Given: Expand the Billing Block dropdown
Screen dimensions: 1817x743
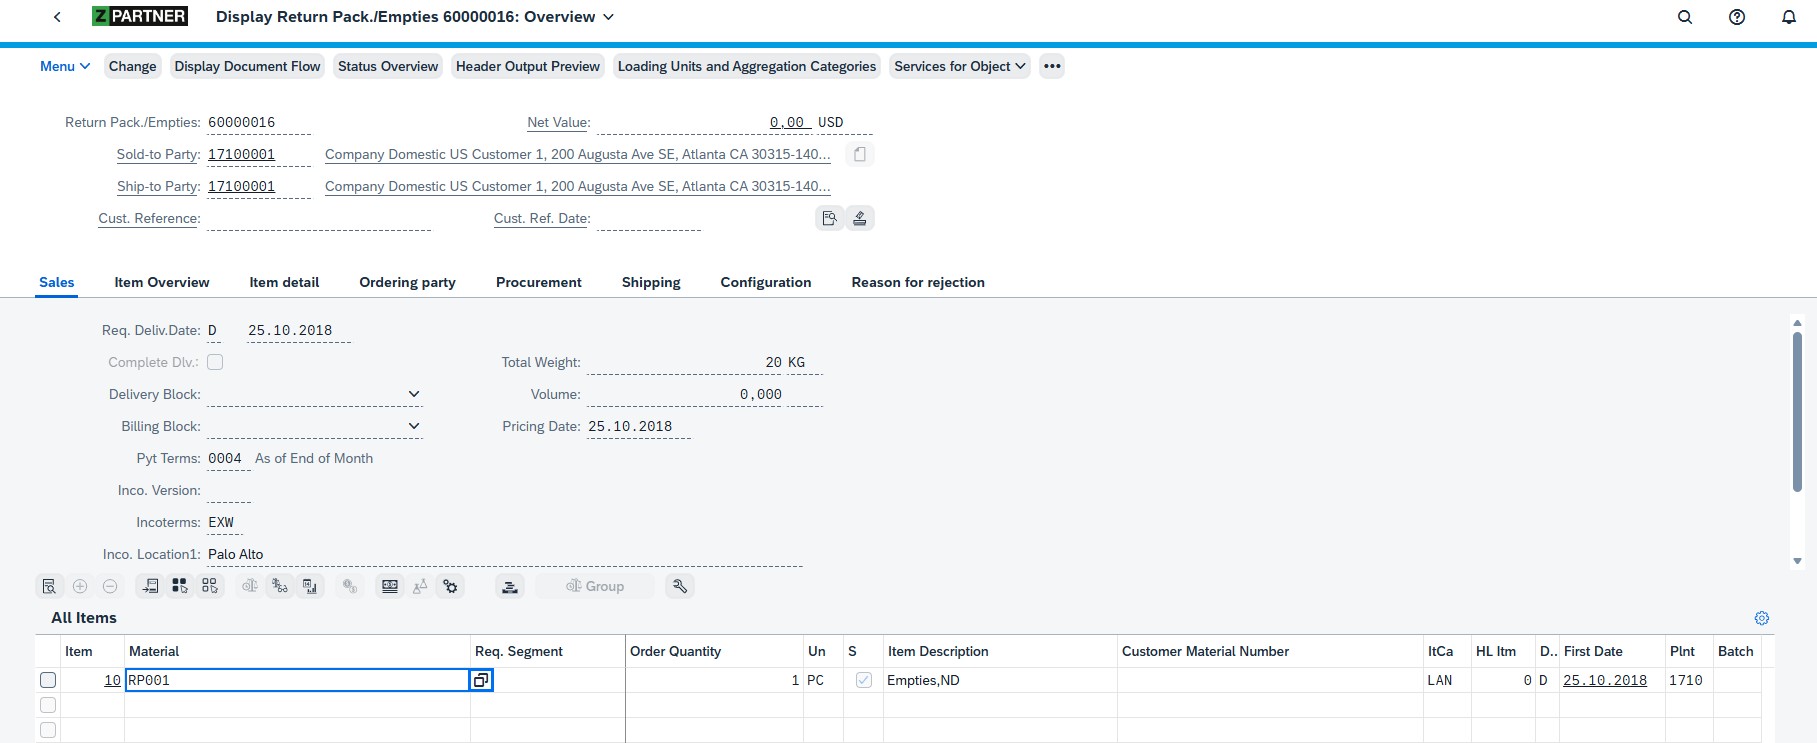Looking at the screenshot, I should (x=414, y=426).
